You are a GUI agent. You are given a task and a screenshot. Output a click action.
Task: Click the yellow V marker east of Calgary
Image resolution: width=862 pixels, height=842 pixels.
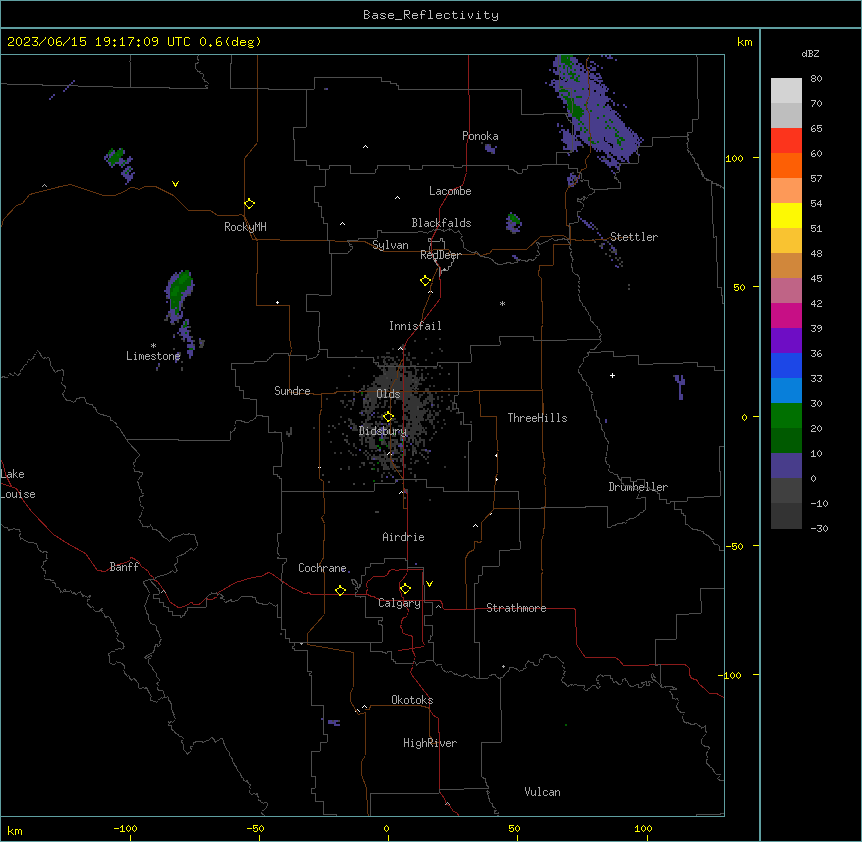pyautogui.click(x=429, y=584)
